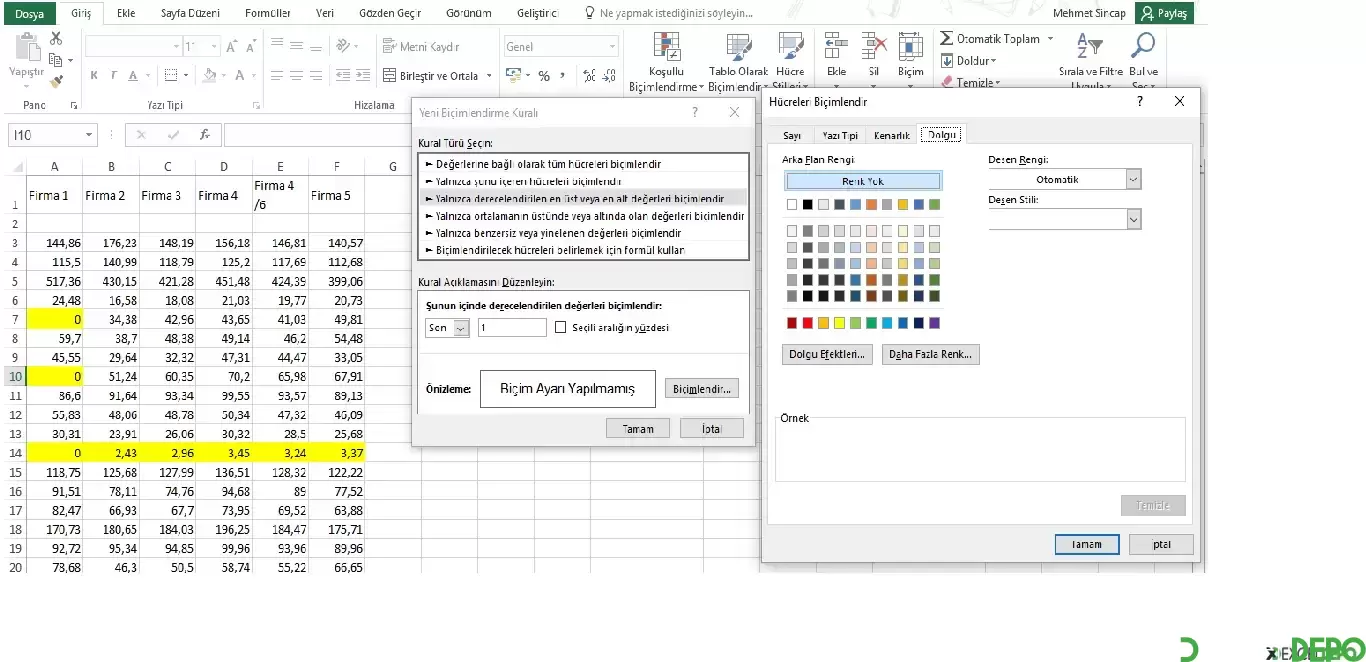1366x662 pixels.
Task: Pick the purple standard color swatch
Action: click(934, 323)
